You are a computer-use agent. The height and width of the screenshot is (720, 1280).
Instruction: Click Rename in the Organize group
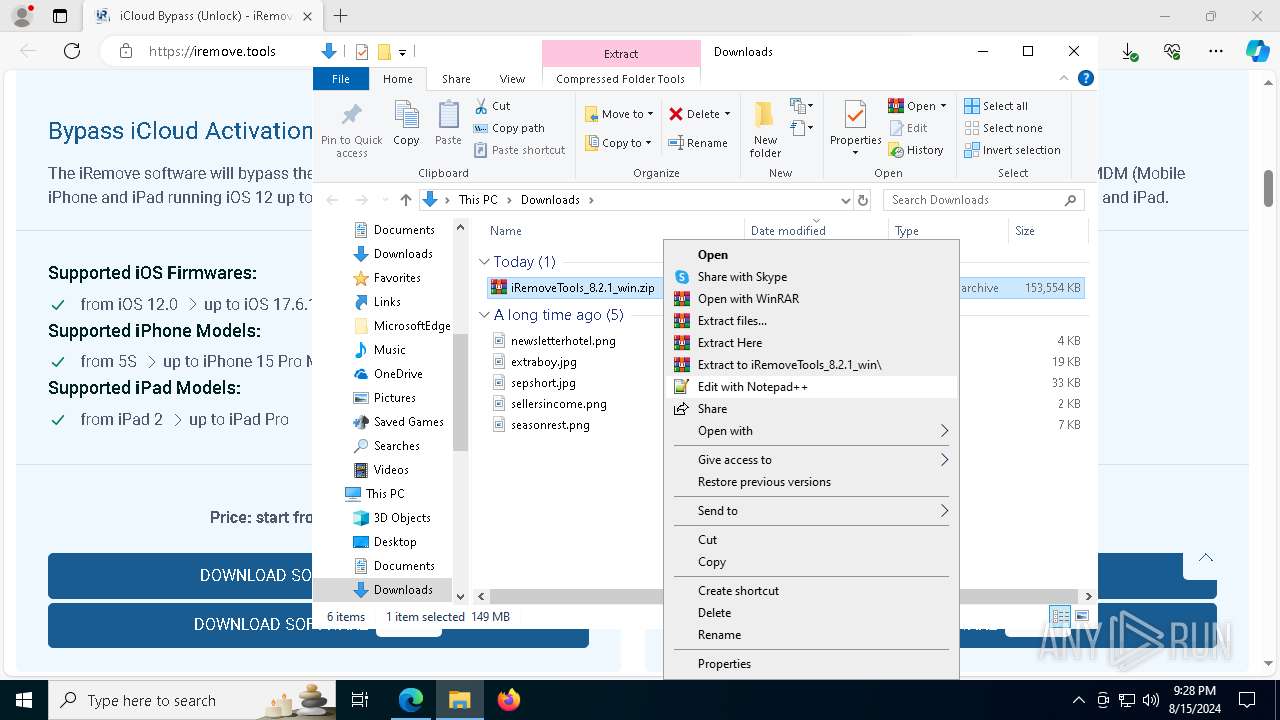[698, 143]
